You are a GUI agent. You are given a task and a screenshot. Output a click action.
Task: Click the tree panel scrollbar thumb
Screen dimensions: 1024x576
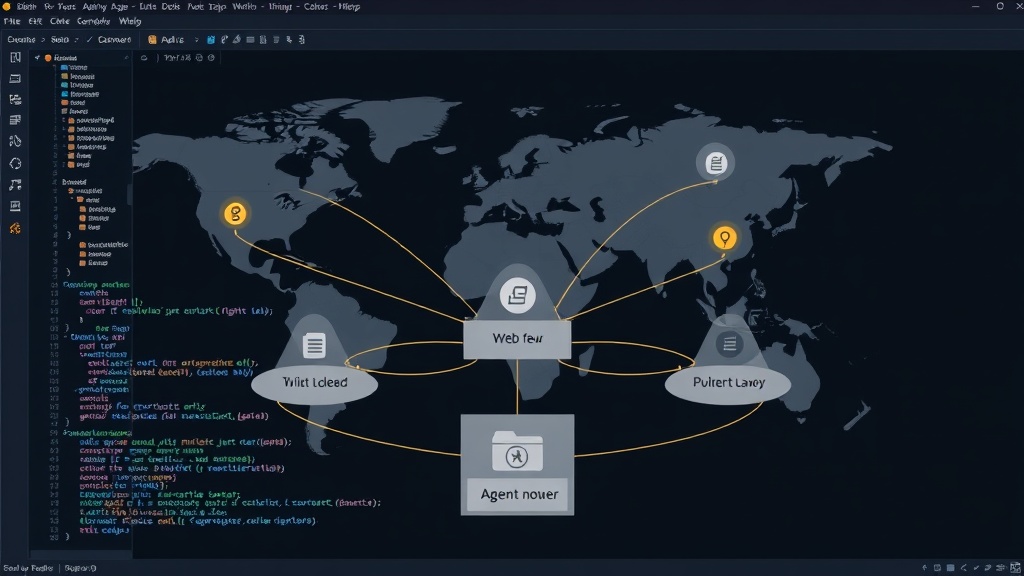click(129, 193)
